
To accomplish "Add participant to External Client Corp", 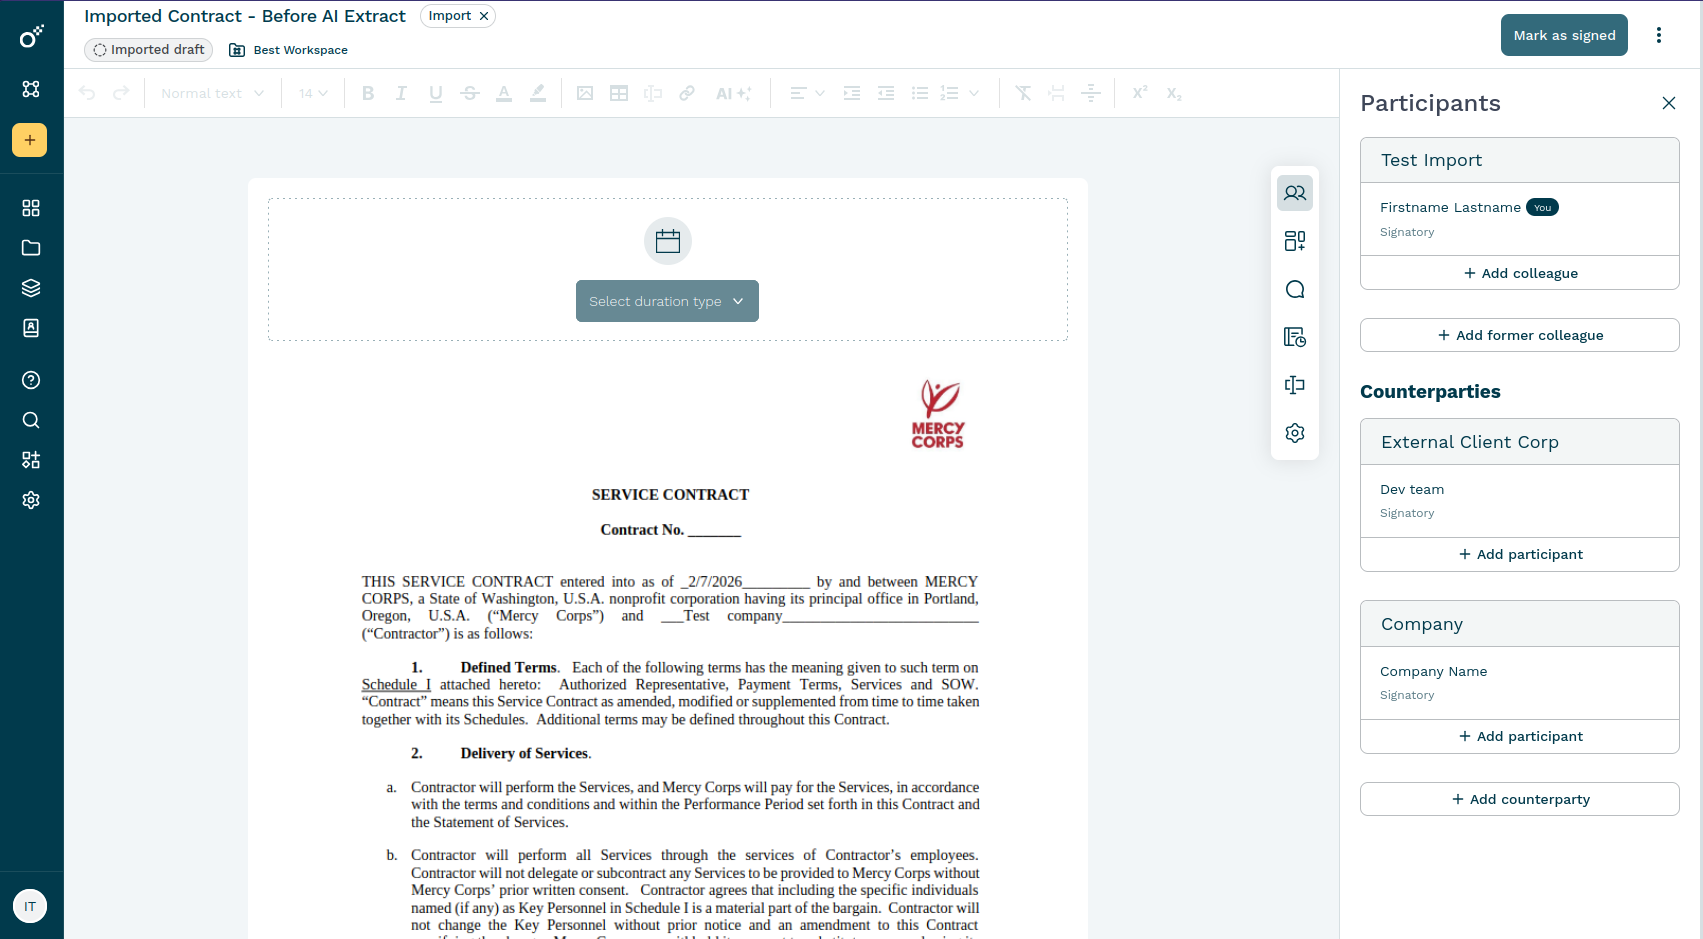I will pyautogui.click(x=1520, y=554).
